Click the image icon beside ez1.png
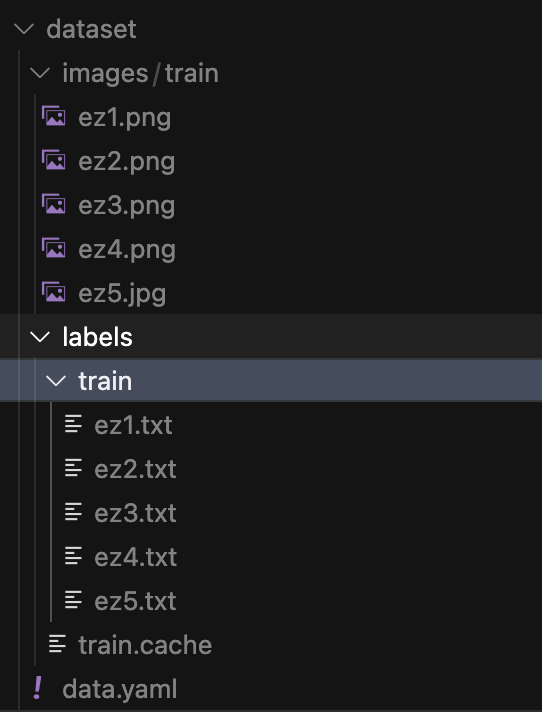This screenshot has height=712, width=542. click(54, 116)
